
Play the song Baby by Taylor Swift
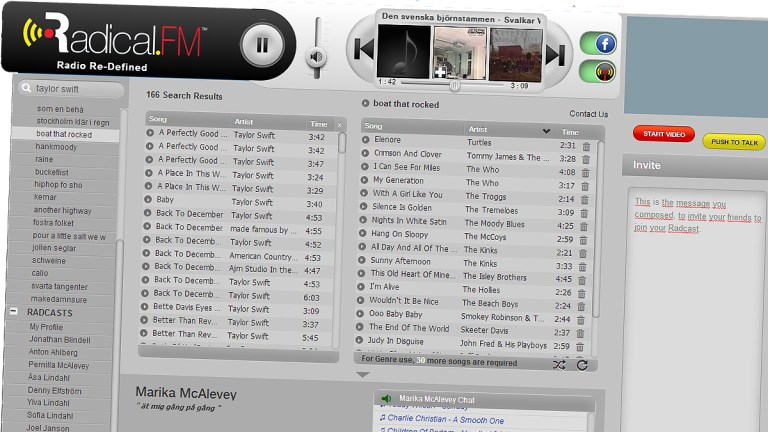[148, 199]
